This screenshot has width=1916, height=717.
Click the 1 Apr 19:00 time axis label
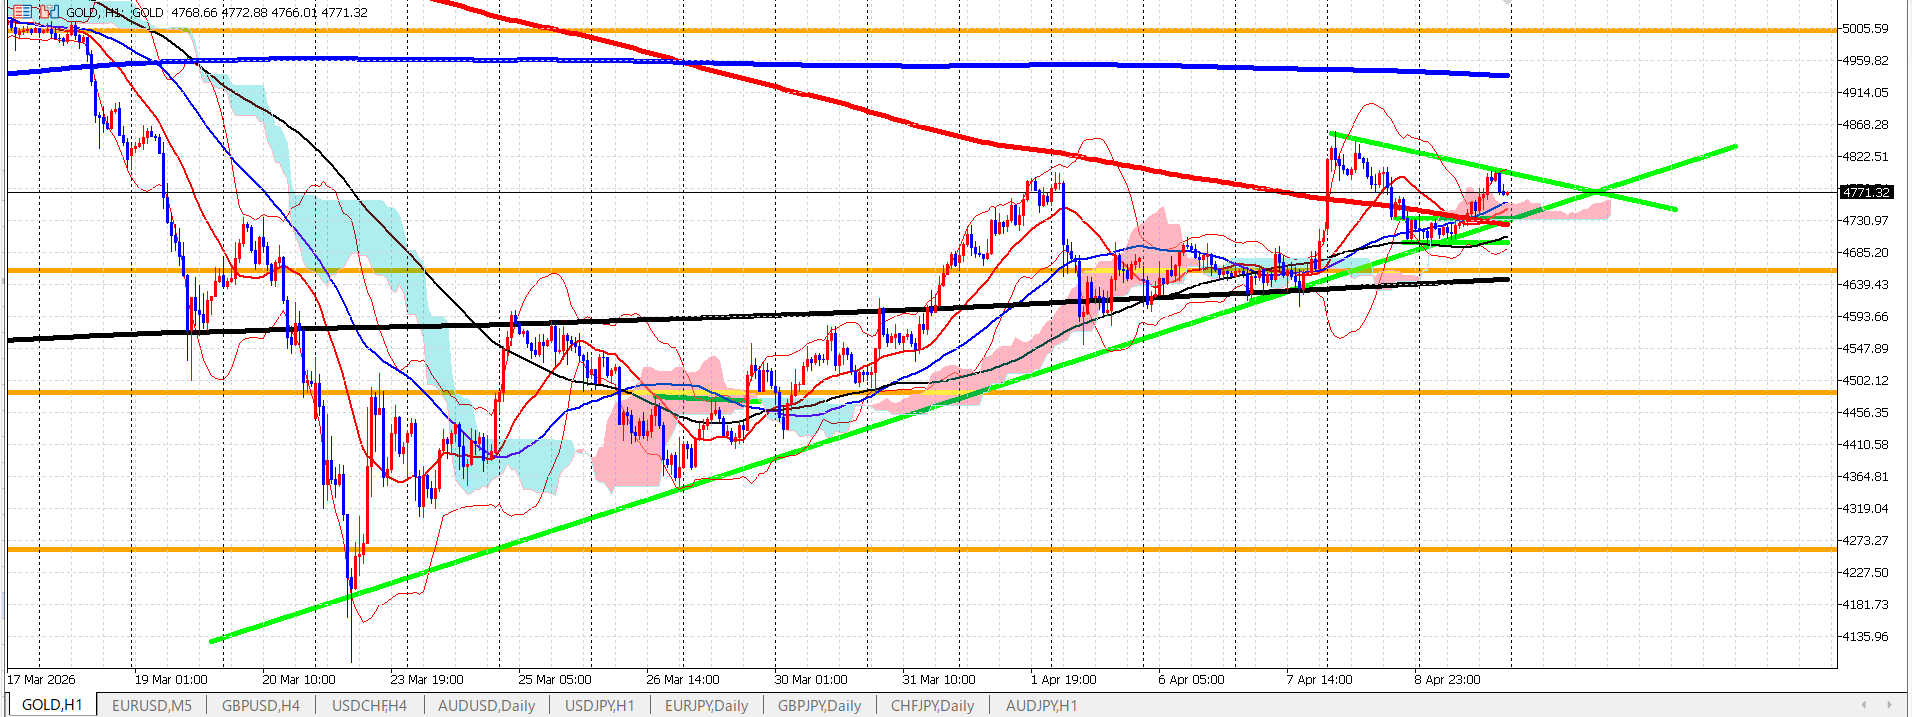tap(1064, 680)
